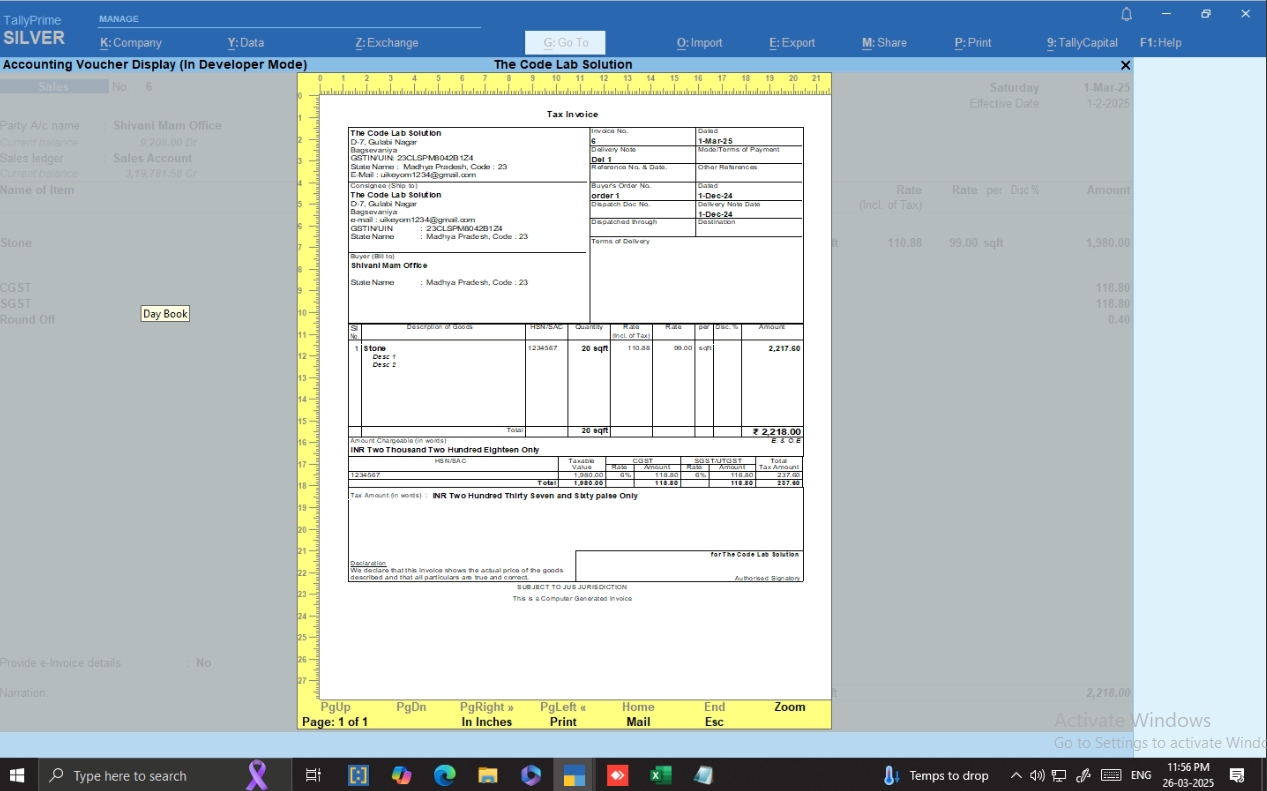Screen dimensions: 1267x791
Task: Open File Explorer from the taskbar
Action: click(488, 775)
